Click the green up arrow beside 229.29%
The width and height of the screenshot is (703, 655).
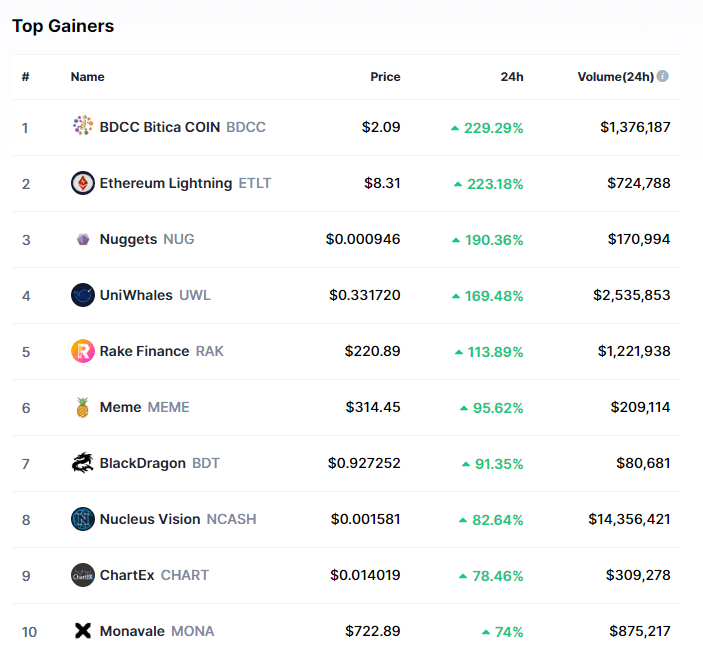point(455,128)
